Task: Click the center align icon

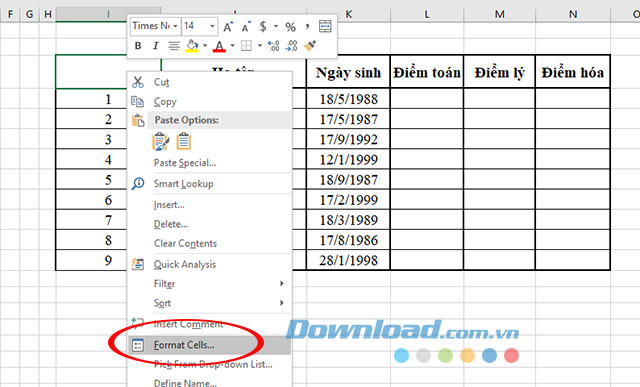Action: (174, 46)
